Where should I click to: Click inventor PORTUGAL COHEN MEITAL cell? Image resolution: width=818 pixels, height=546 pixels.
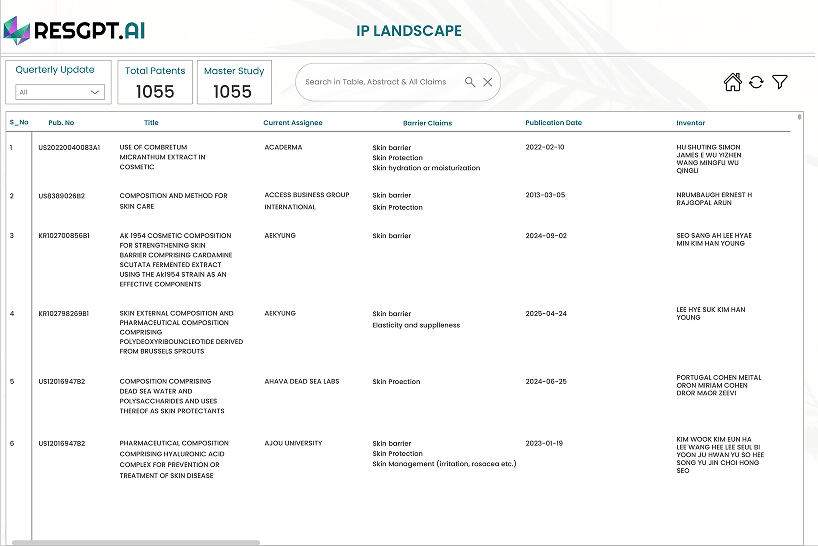coord(719,385)
